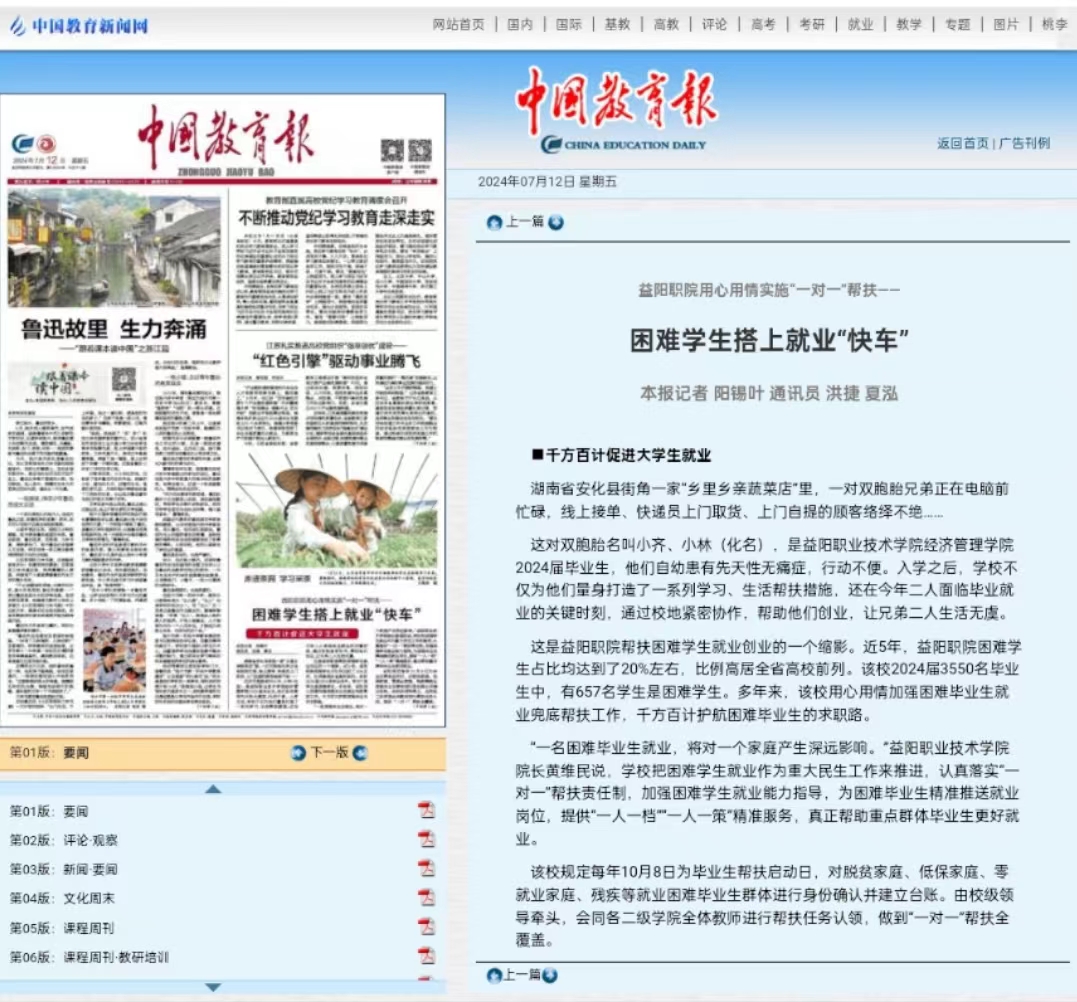Open the 高考 navigation item
This screenshot has width=1077, height=1002.
tap(763, 25)
